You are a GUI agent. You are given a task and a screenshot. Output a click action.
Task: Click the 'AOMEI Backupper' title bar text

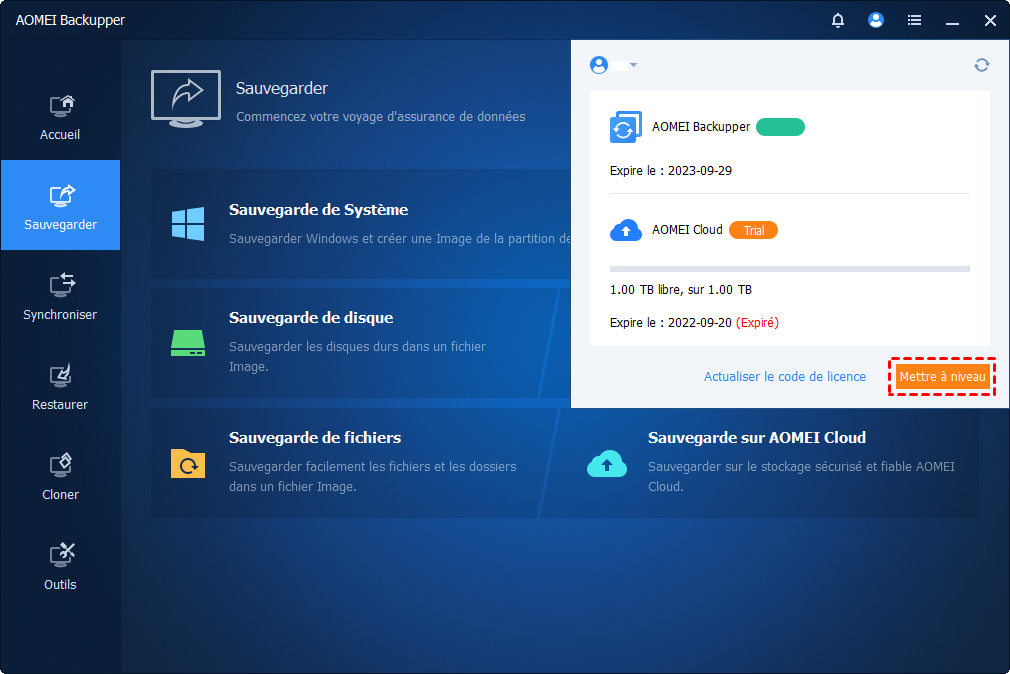pyautogui.click(x=70, y=20)
